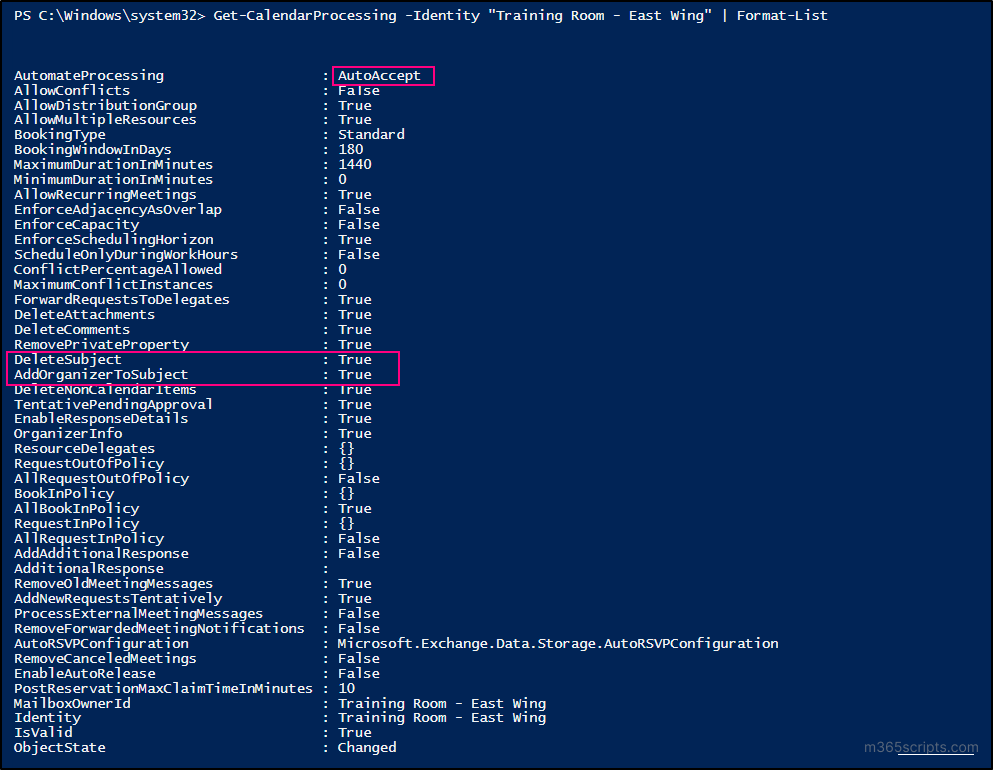Click the empty braces beside ResourceDelegates
The image size is (993, 770).
click(346, 449)
